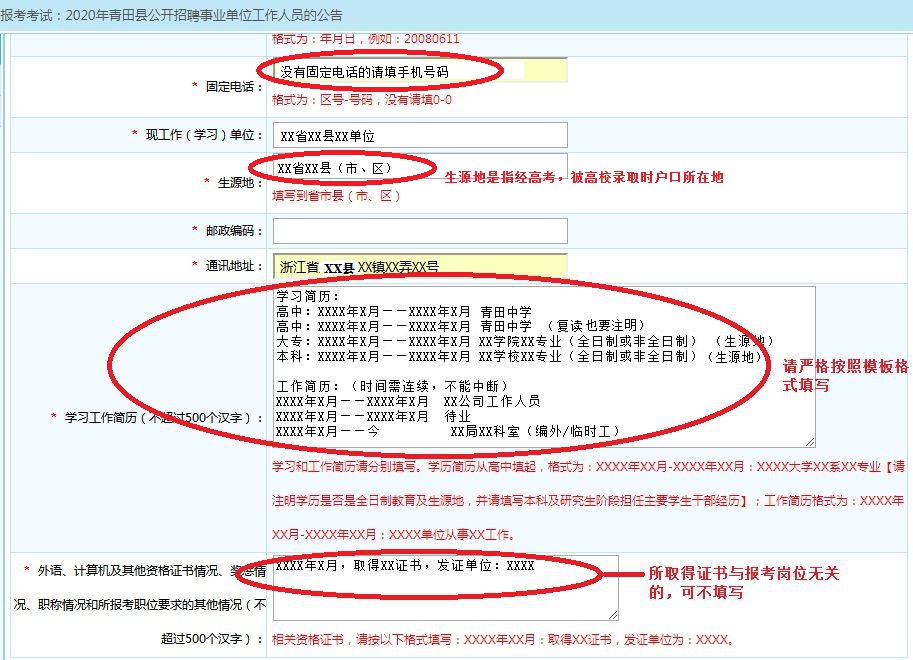
Task: Click the 通讯地址 address field
Action: click(420, 267)
